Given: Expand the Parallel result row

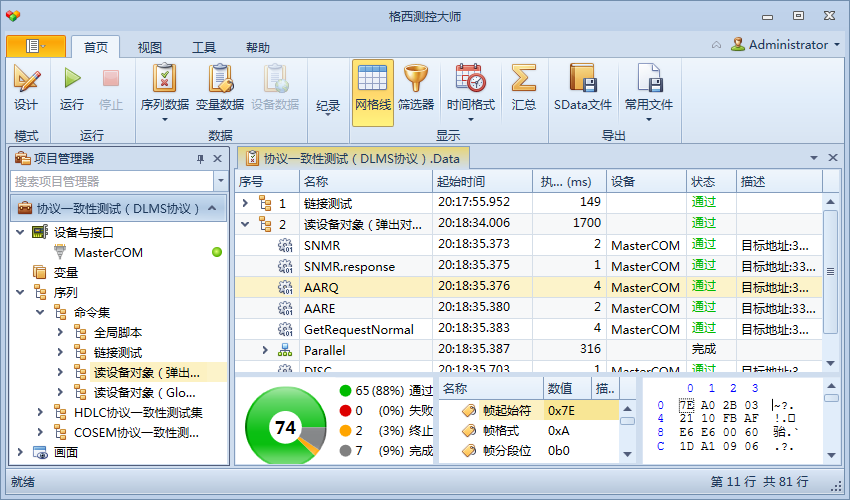Looking at the screenshot, I should coord(265,350).
